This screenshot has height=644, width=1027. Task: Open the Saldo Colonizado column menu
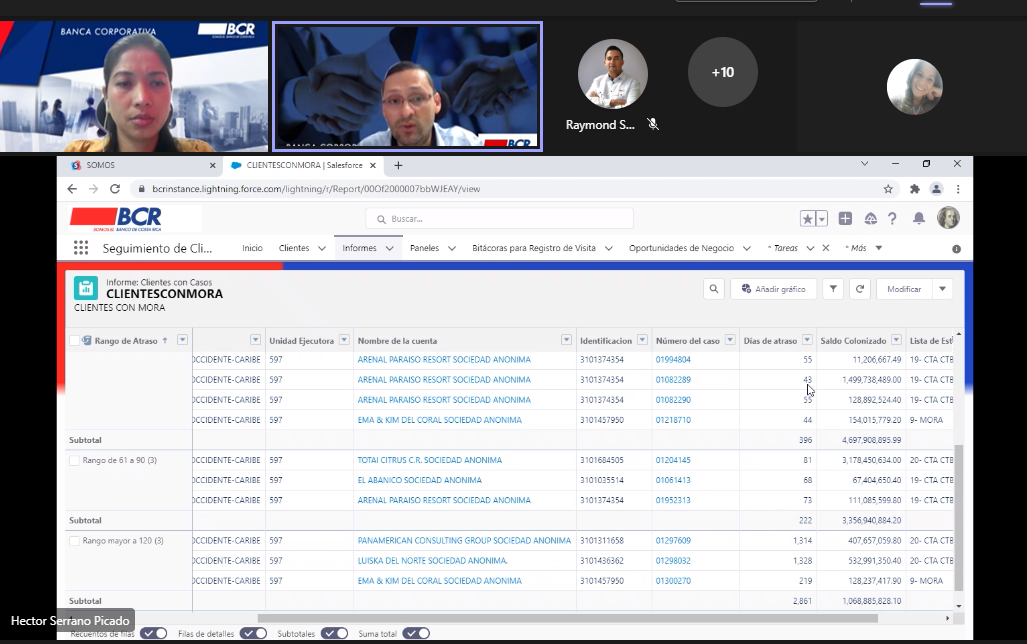(896, 340)
